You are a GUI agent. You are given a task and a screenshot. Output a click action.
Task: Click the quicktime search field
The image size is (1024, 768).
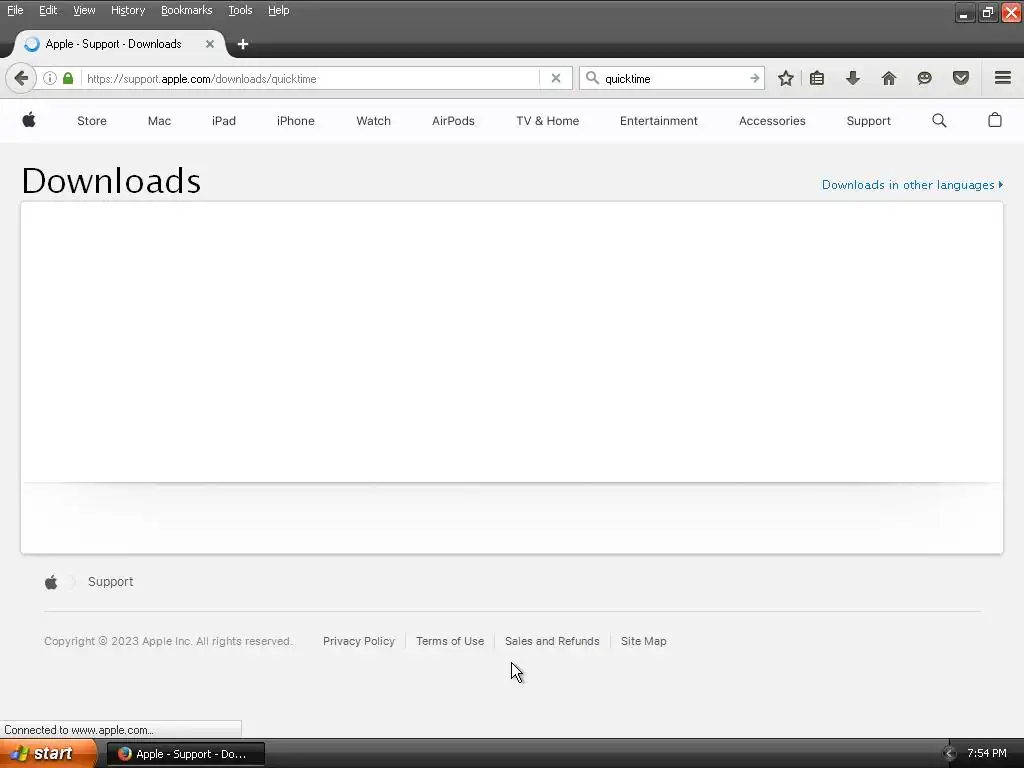tap(674, 78)
